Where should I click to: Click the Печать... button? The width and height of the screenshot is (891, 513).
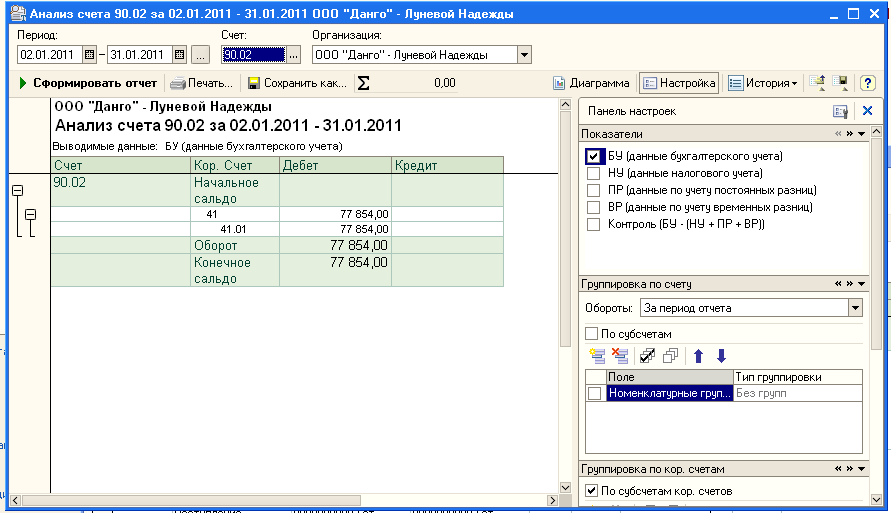click(202, 83)
